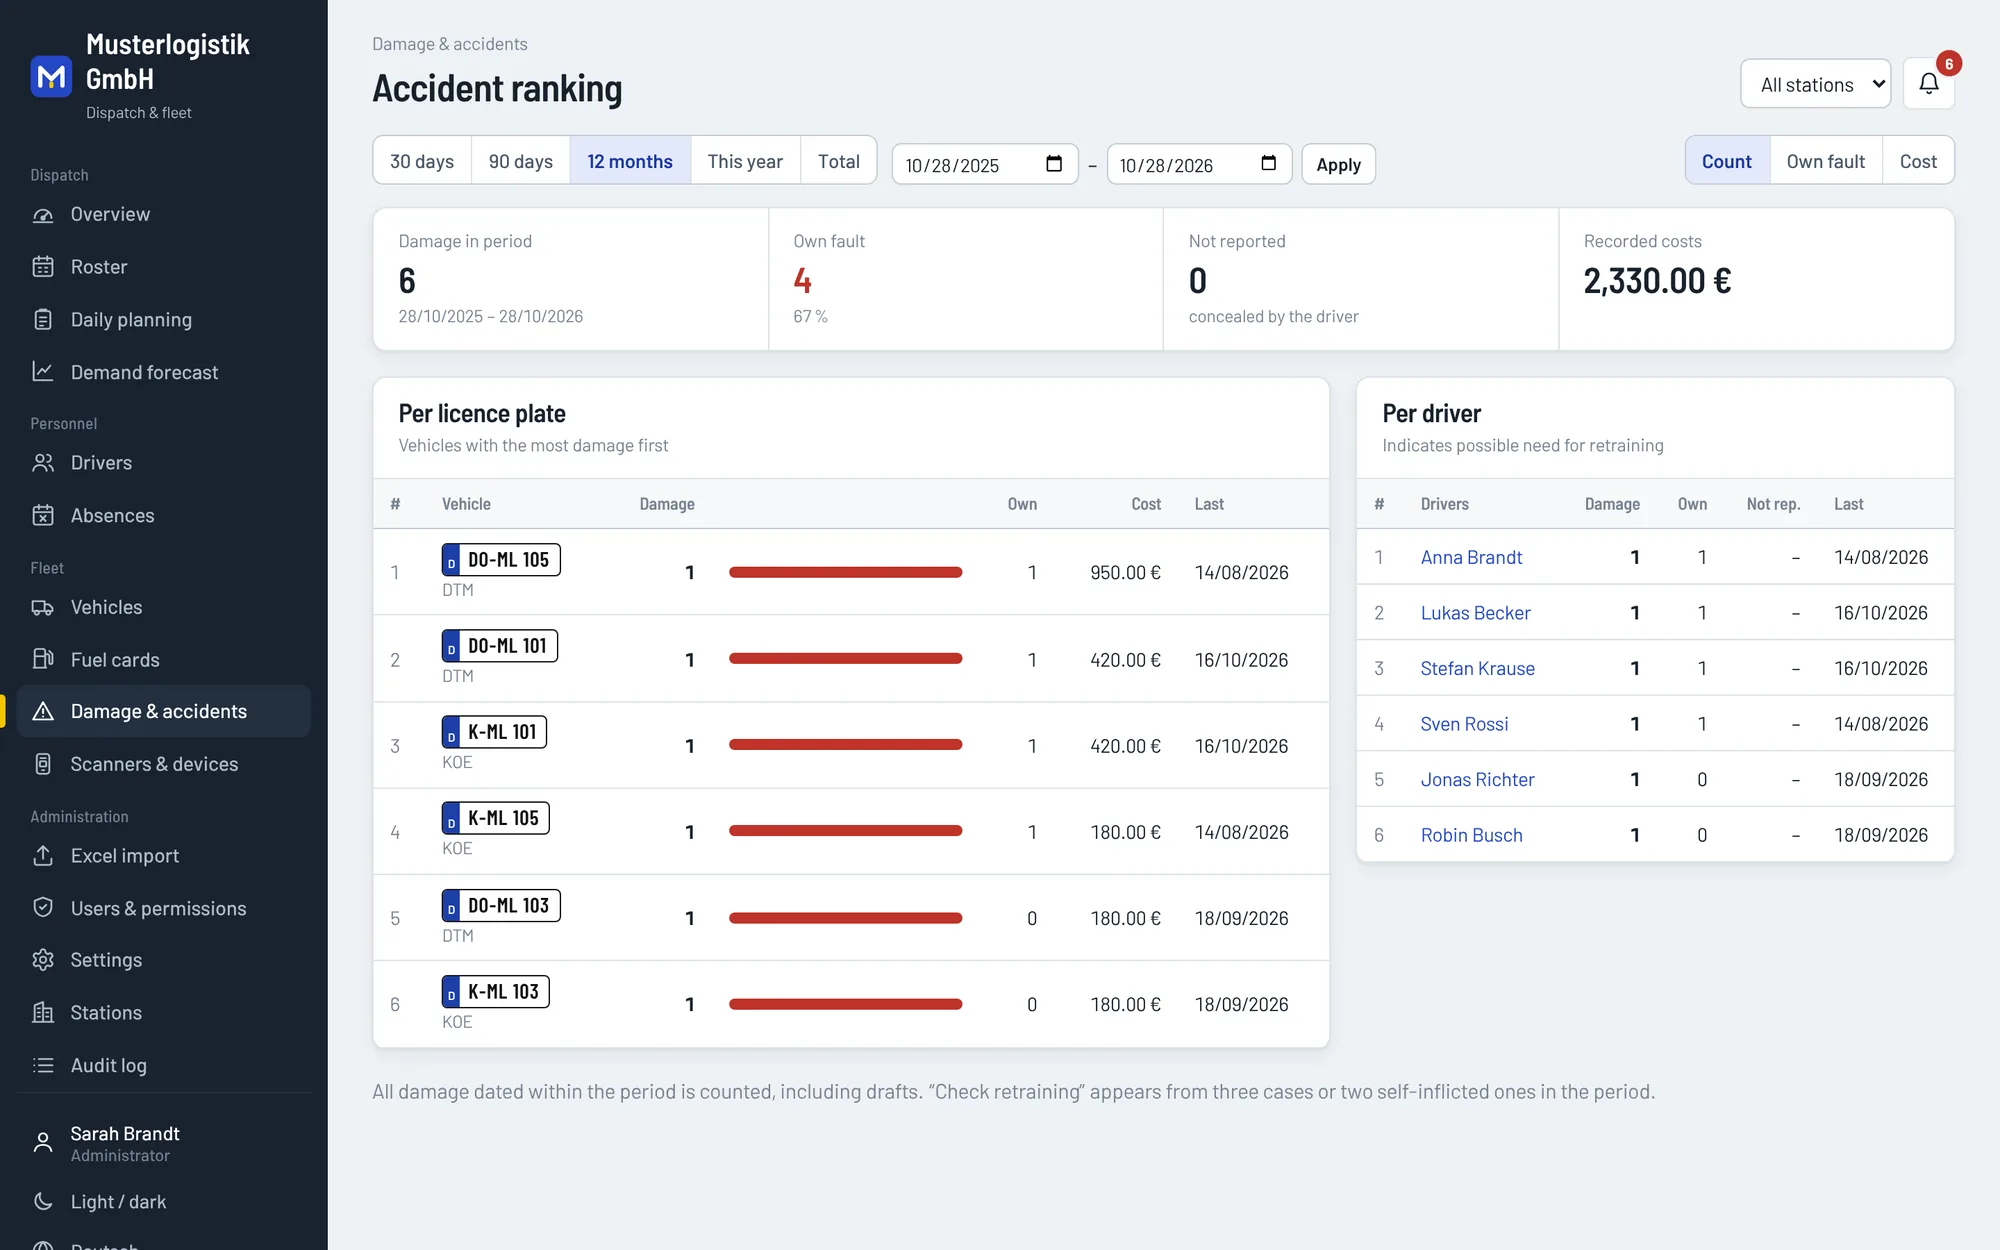The height and width of the screenshot is (1250, 2000).
Task: Open start date calendar picker
Action: pyautogui.click(x=1054, y=164)
